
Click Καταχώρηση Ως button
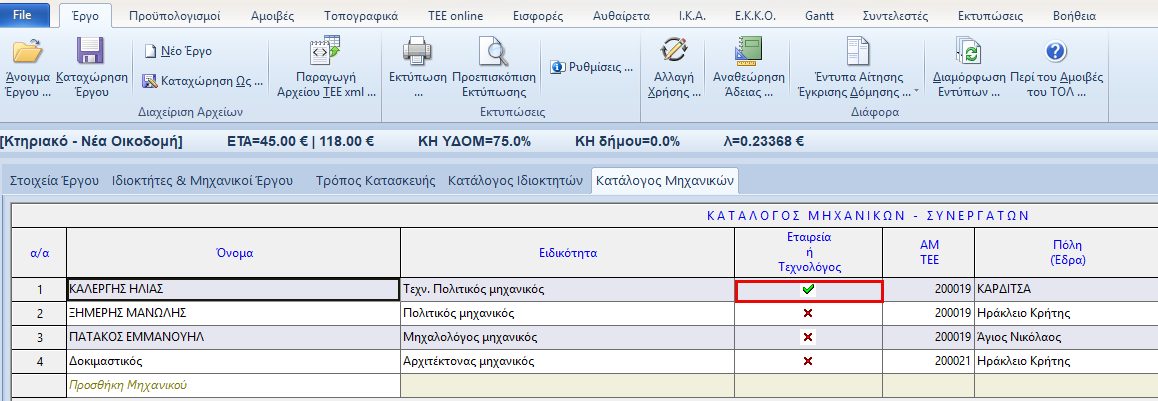204,81
